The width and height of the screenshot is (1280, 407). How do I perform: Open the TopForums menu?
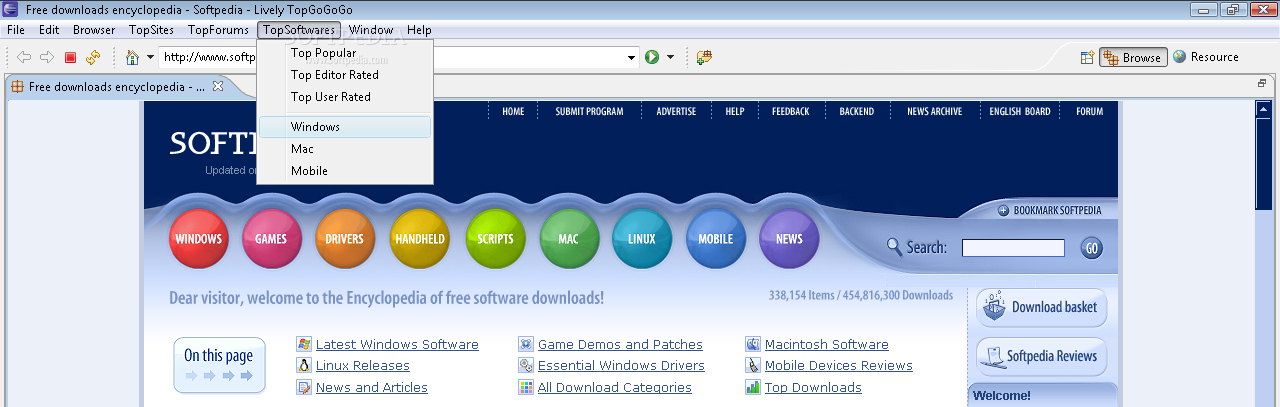pos(218,30)
